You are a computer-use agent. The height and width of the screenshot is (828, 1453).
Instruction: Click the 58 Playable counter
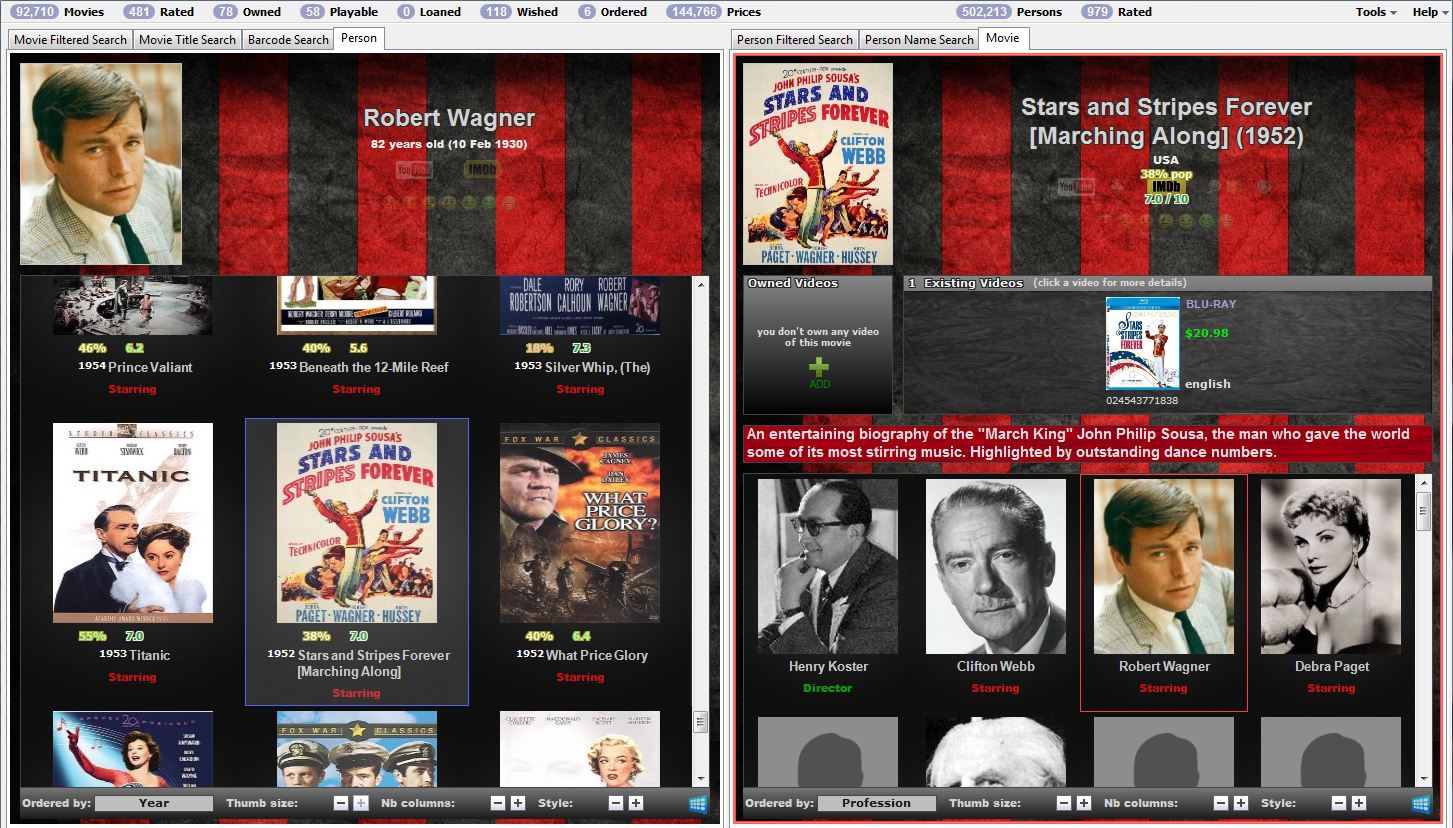pos(340,12)
